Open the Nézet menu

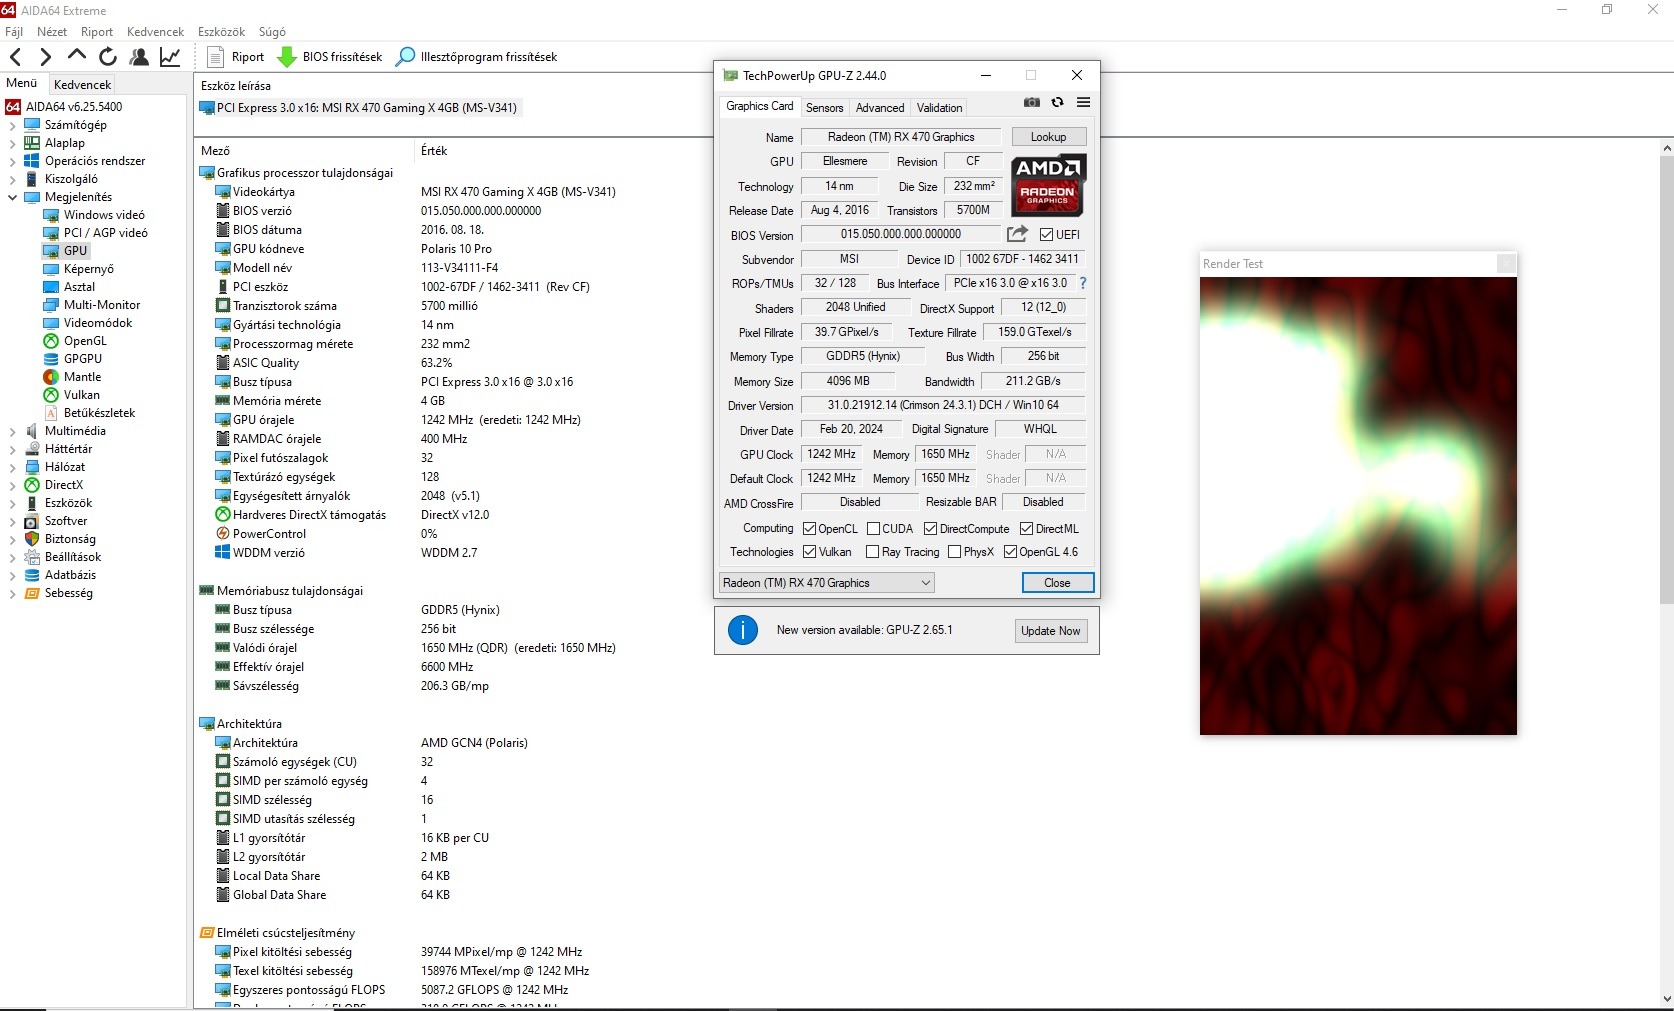point(52,32)
